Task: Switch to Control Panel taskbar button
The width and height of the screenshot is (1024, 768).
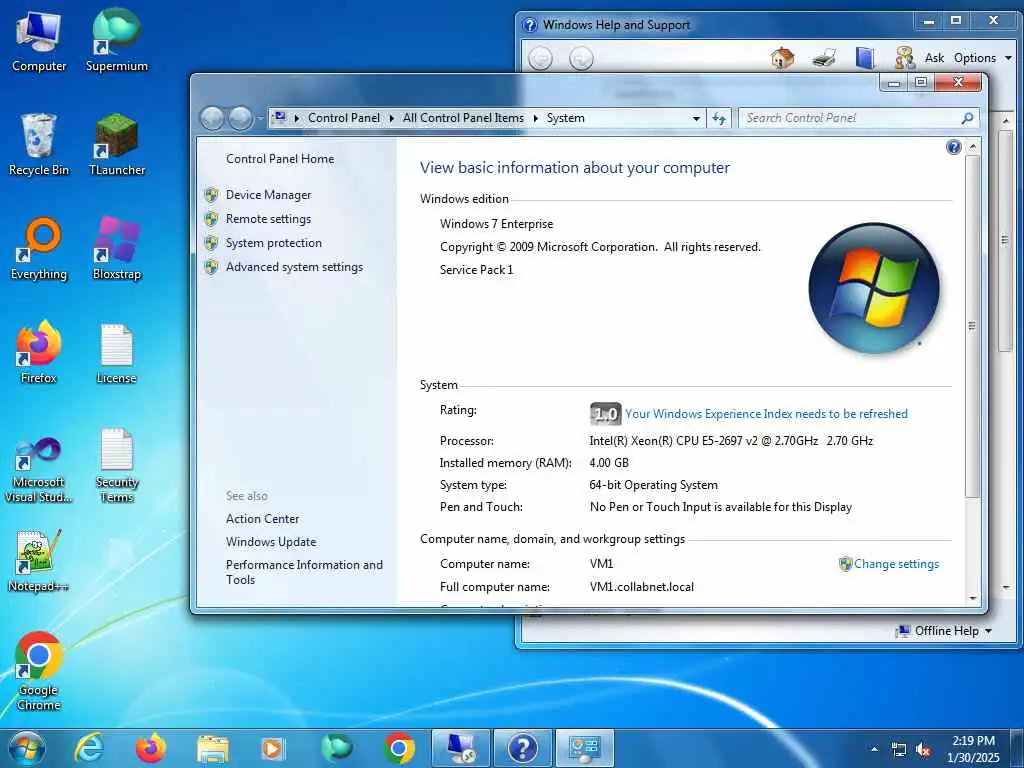Action: (x=584, y=748)
